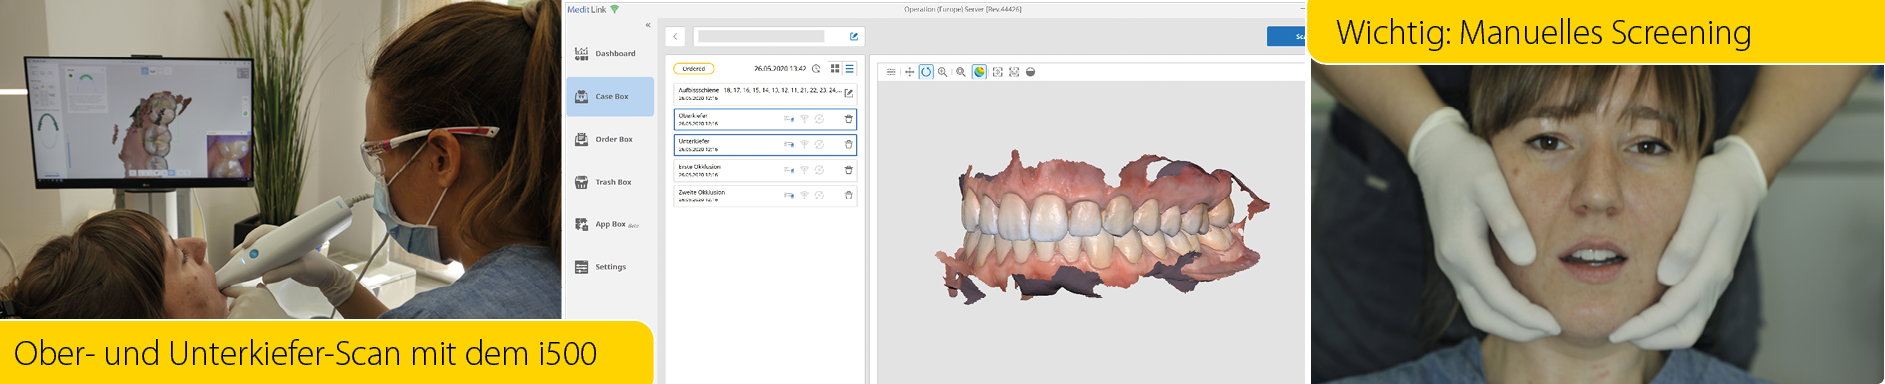Click scanner icon on Zweite Okklusion row
Viewport: 1885px width, 384px height.
pos(789,195)
